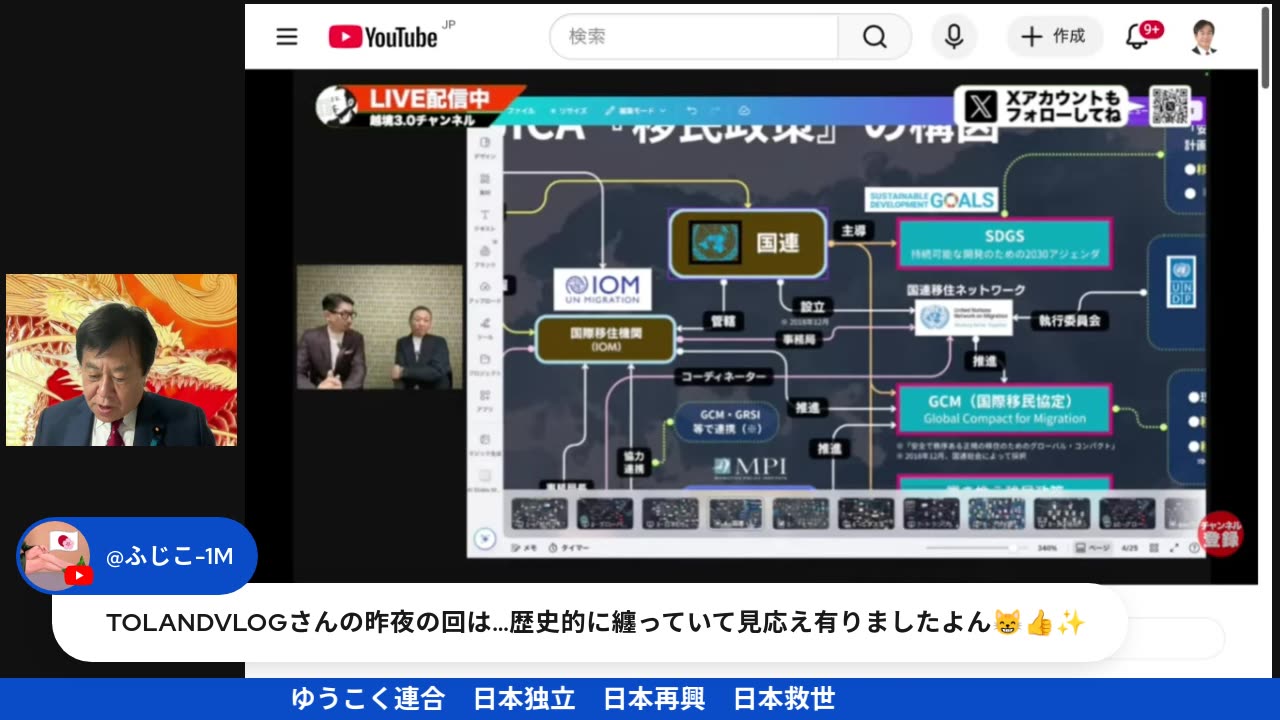Open Canva マジック生成 panel
The width and height of the screenshot is (1280, 720).
pyautogui.click(x=485, y=444)
